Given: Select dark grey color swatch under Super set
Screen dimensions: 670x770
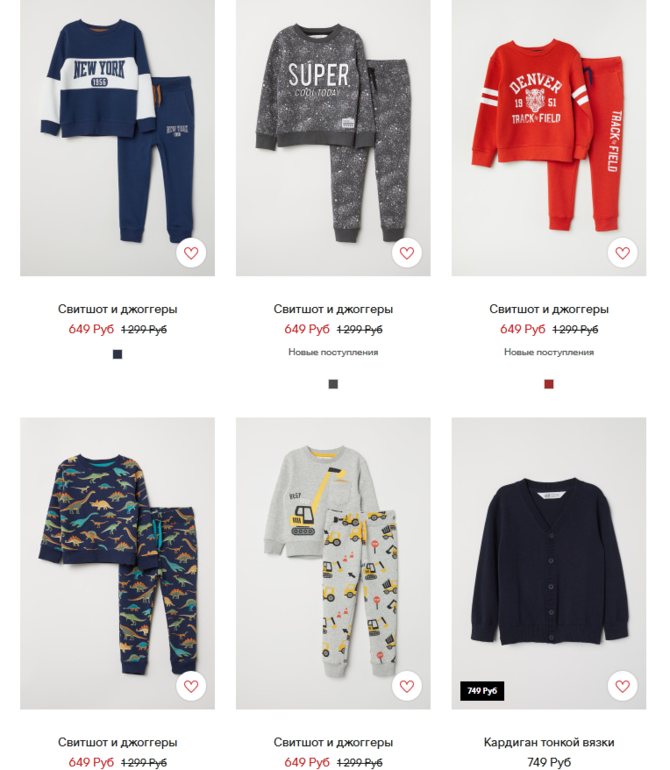Looking at the screenshot, I should (333, 384).
